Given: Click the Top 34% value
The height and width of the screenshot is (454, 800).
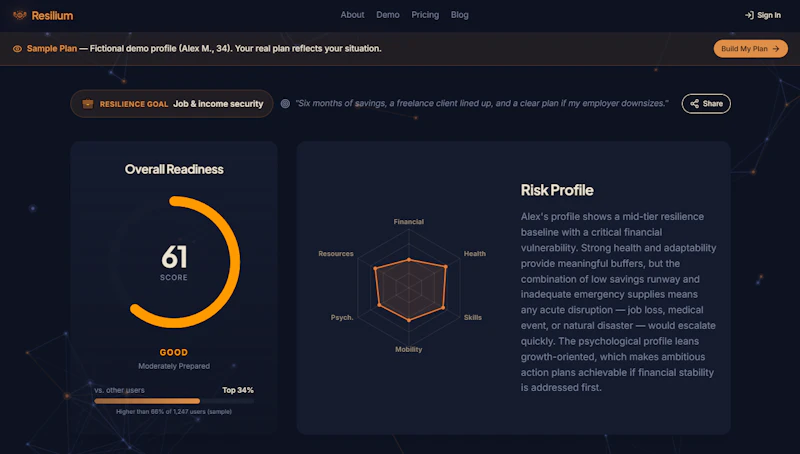Looking at the screenshot, I should (238, 390).
